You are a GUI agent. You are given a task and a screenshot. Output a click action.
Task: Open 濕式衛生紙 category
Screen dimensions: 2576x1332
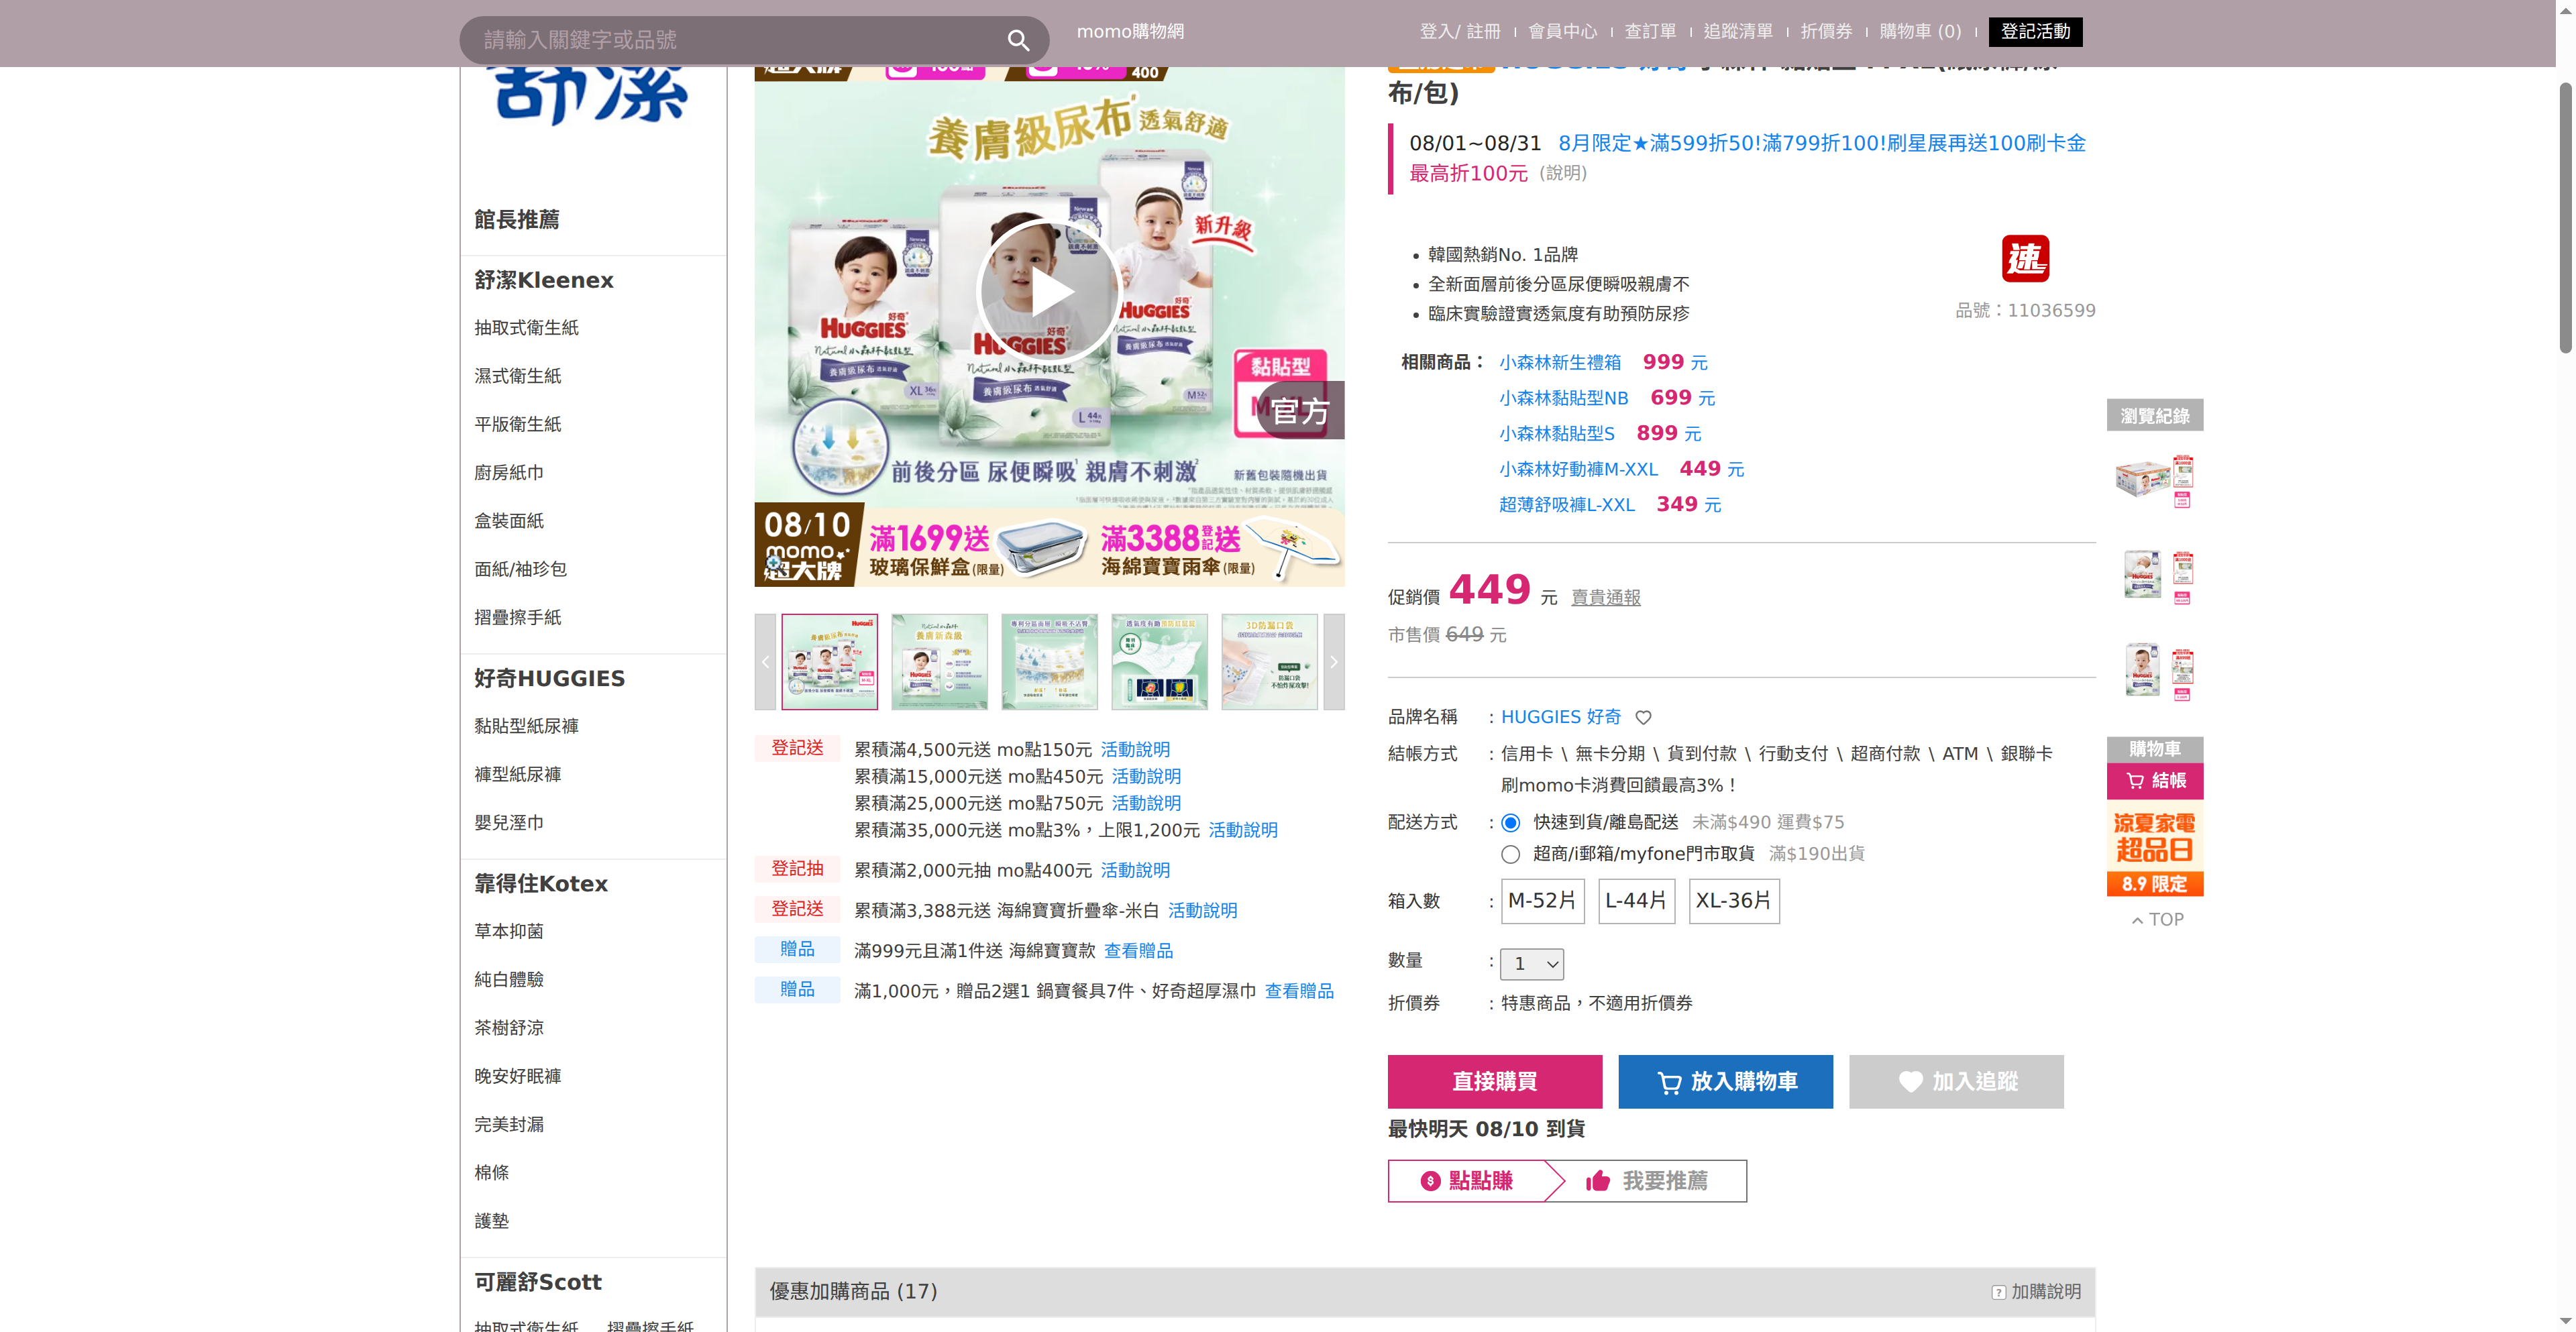pos(518,376)
